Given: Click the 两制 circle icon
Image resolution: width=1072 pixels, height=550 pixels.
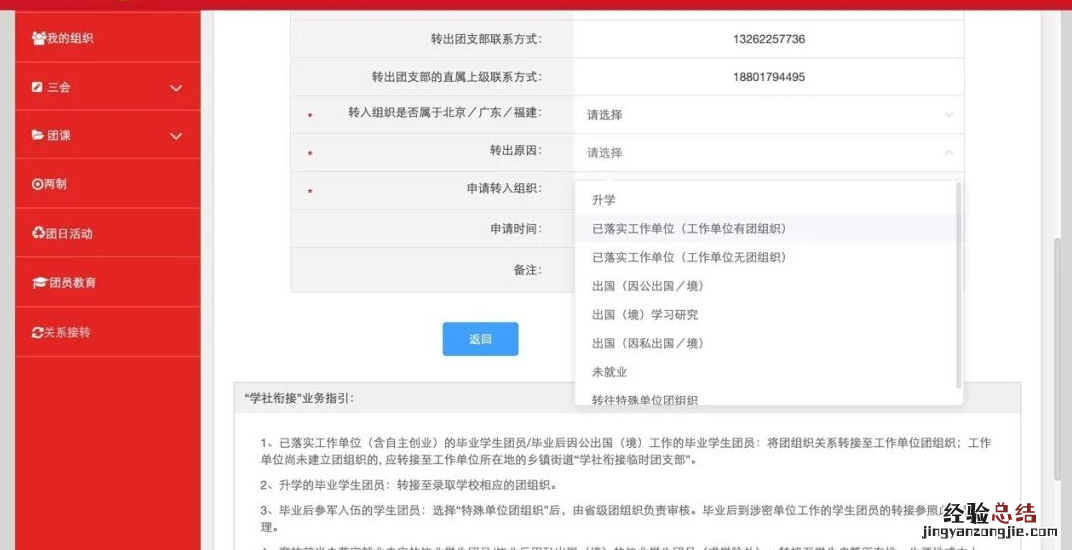Looking at the screenshot, I should pyautogui.click(x=38, y=185).
